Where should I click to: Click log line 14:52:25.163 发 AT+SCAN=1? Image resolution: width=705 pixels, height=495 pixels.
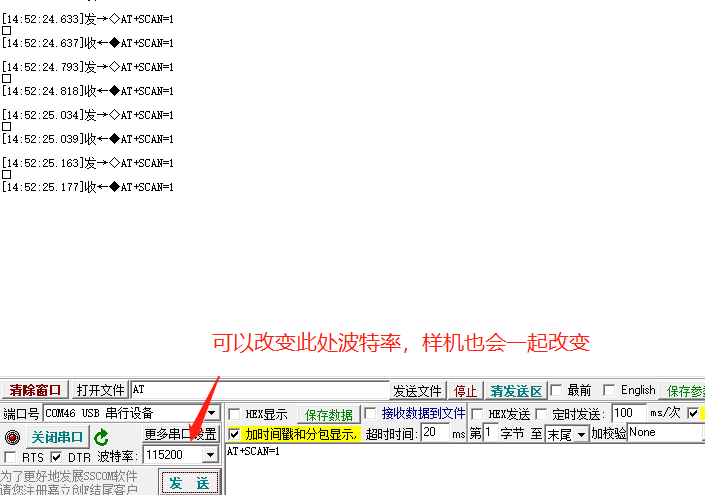click(88, 163)
